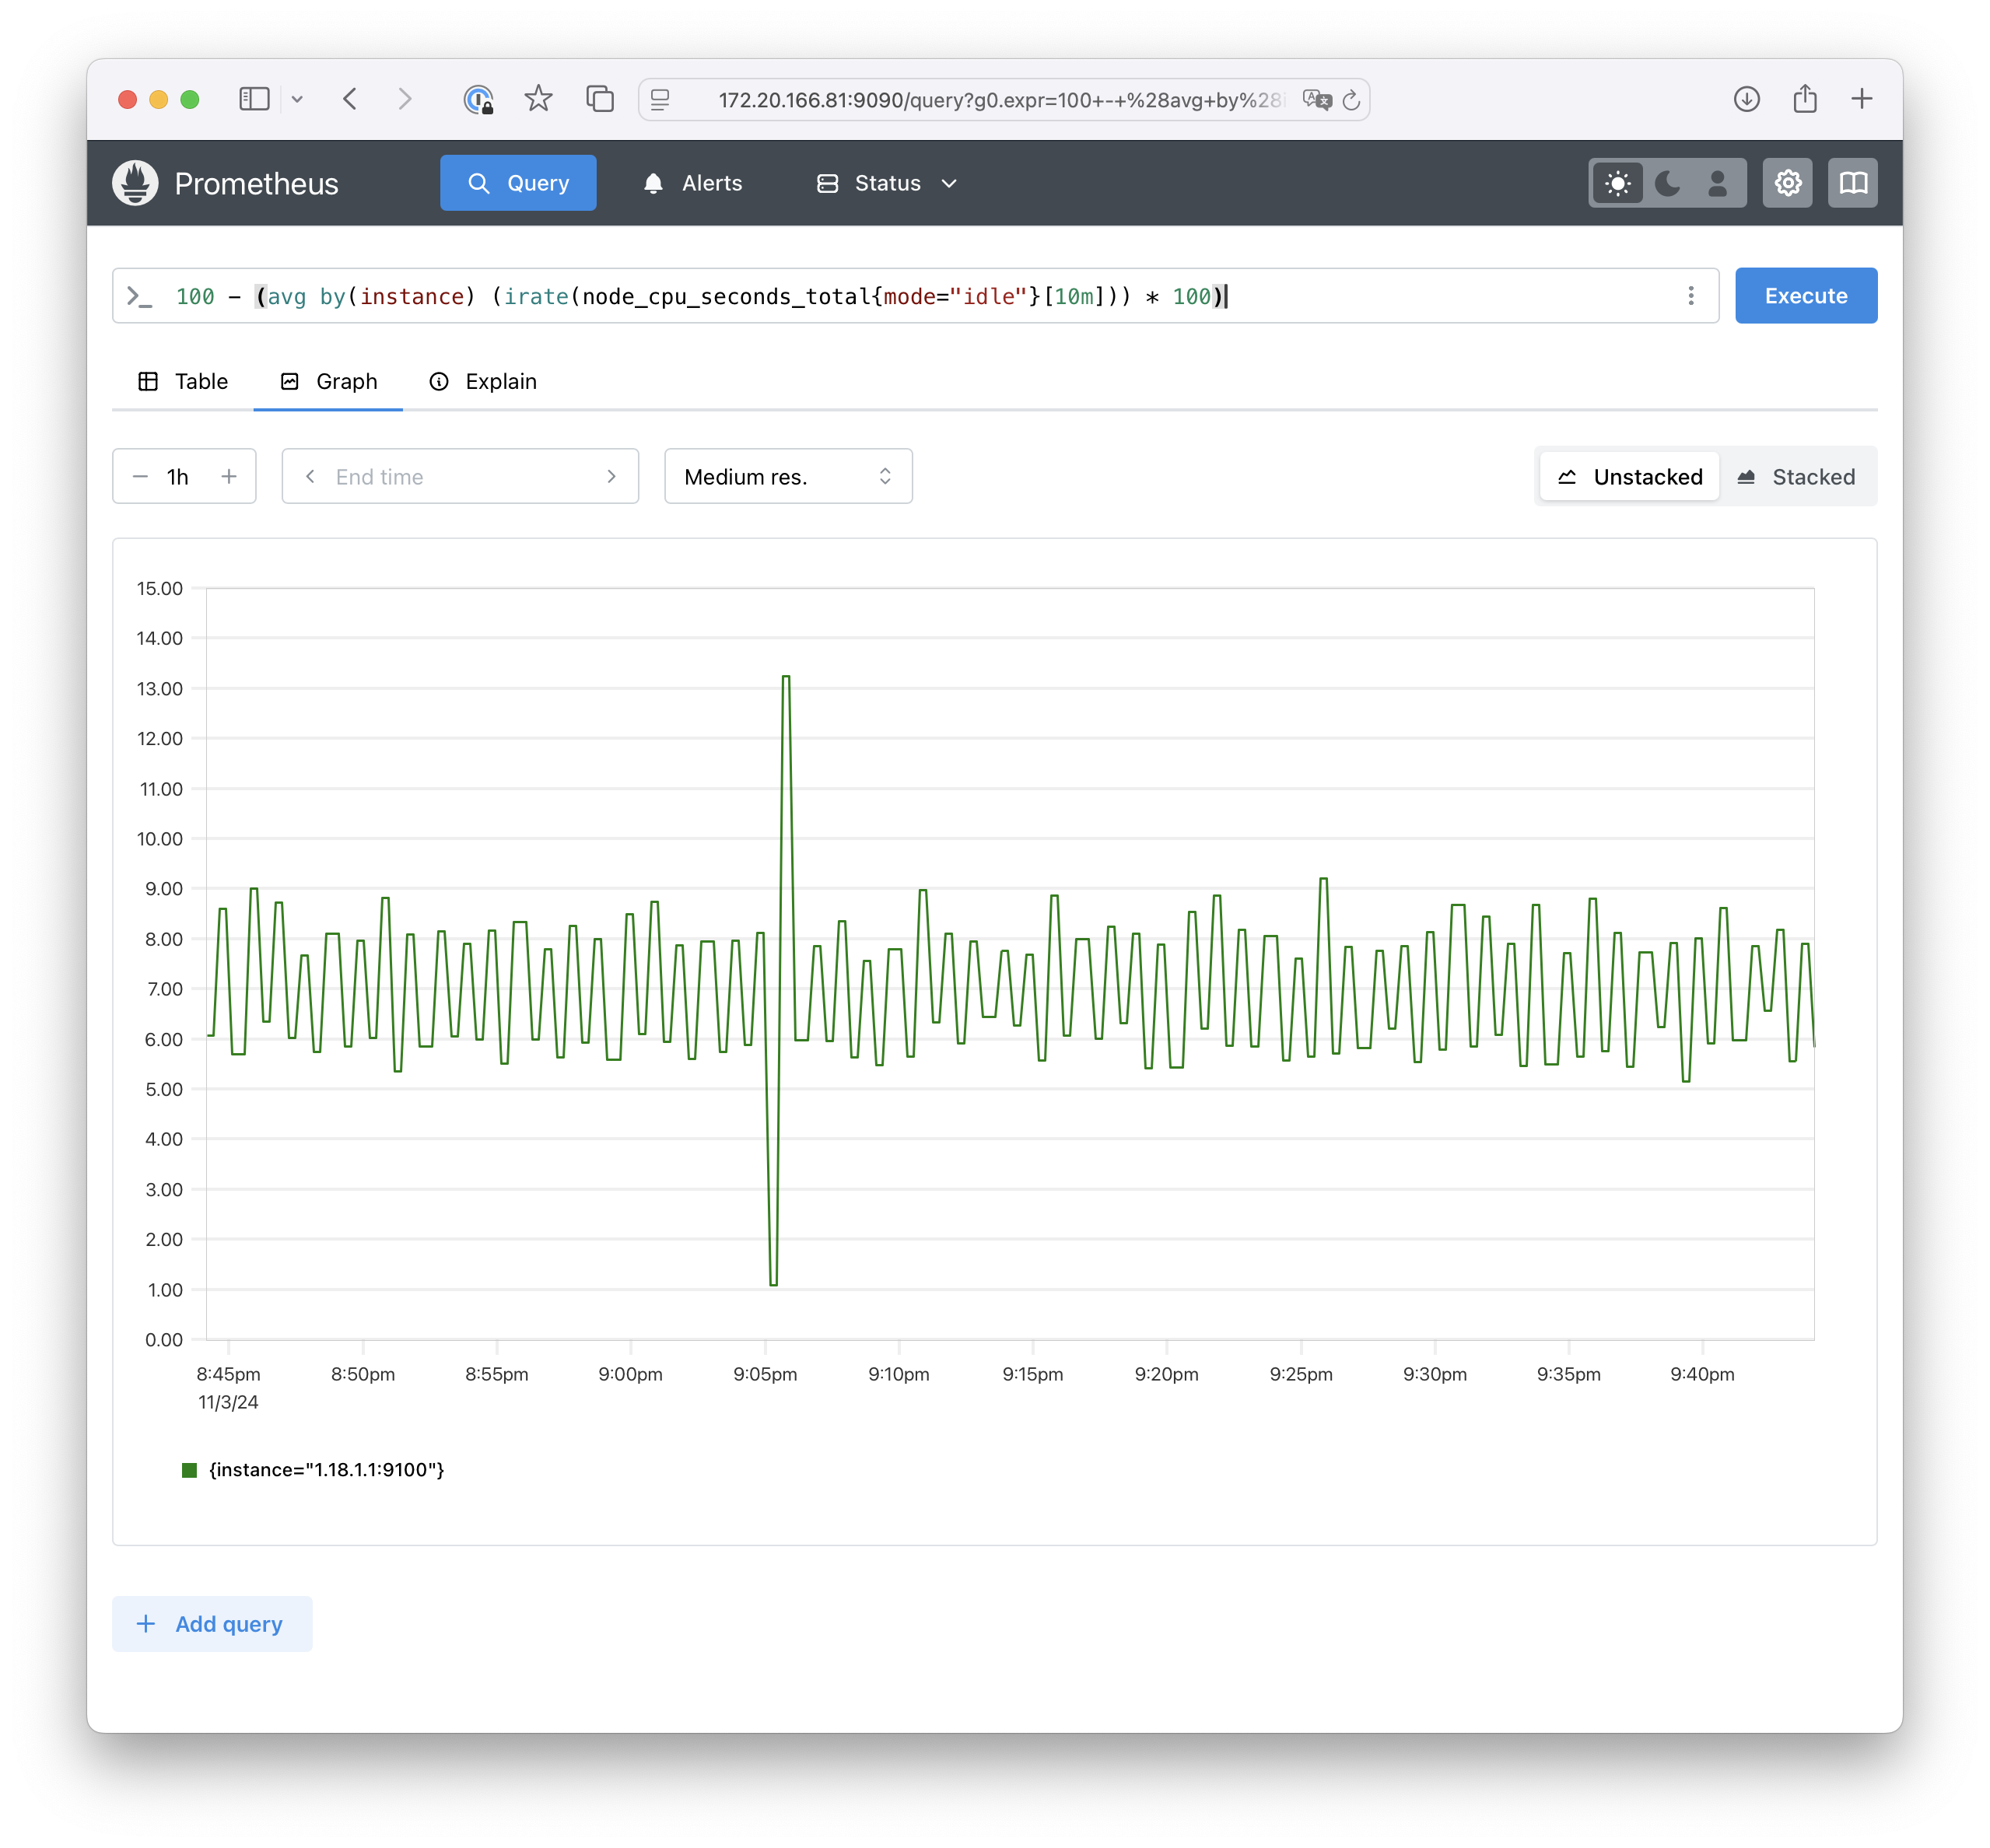The image size is (1990, 1848).
Task: Open the settings gear icon
Action: click(1787, 183)
